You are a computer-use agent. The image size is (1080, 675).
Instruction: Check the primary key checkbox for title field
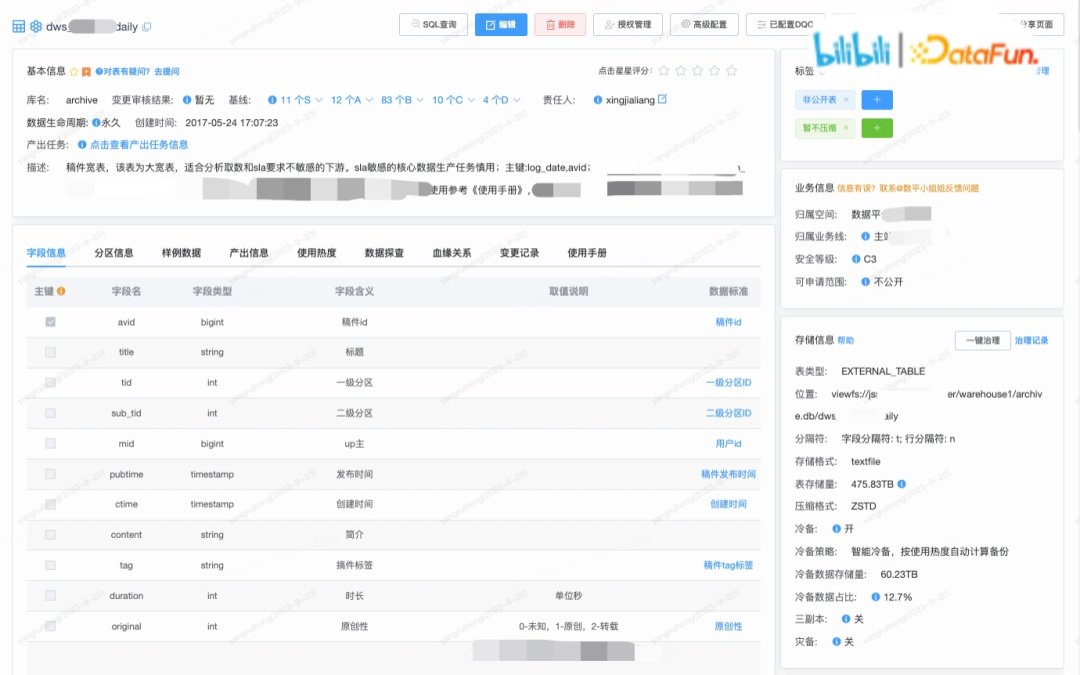51,351
